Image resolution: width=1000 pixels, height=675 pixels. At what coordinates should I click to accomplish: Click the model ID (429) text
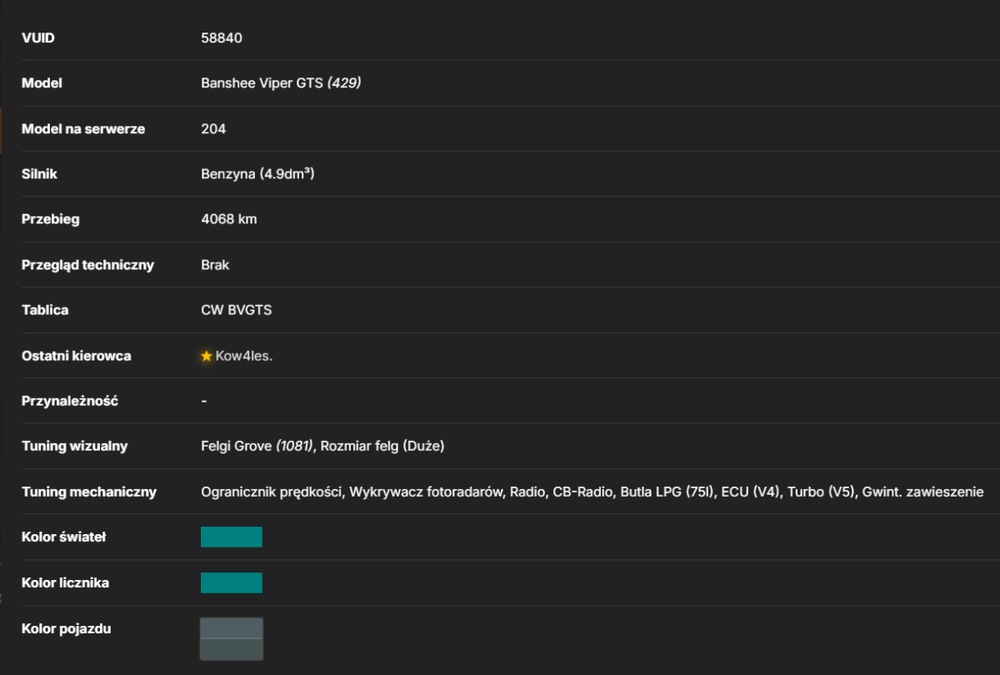[344, 83]
